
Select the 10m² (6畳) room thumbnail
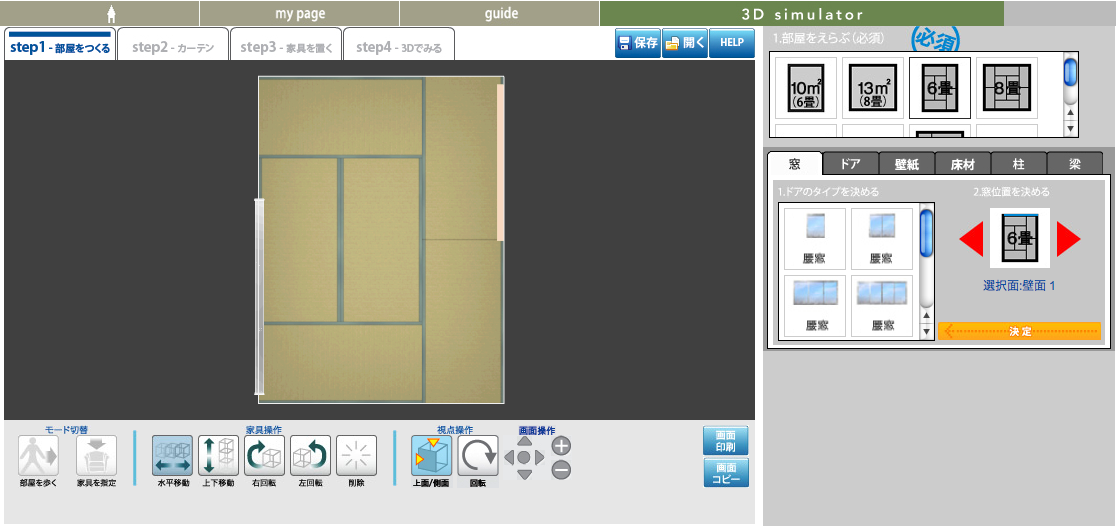pyautogui.click(x=806, y=88)
